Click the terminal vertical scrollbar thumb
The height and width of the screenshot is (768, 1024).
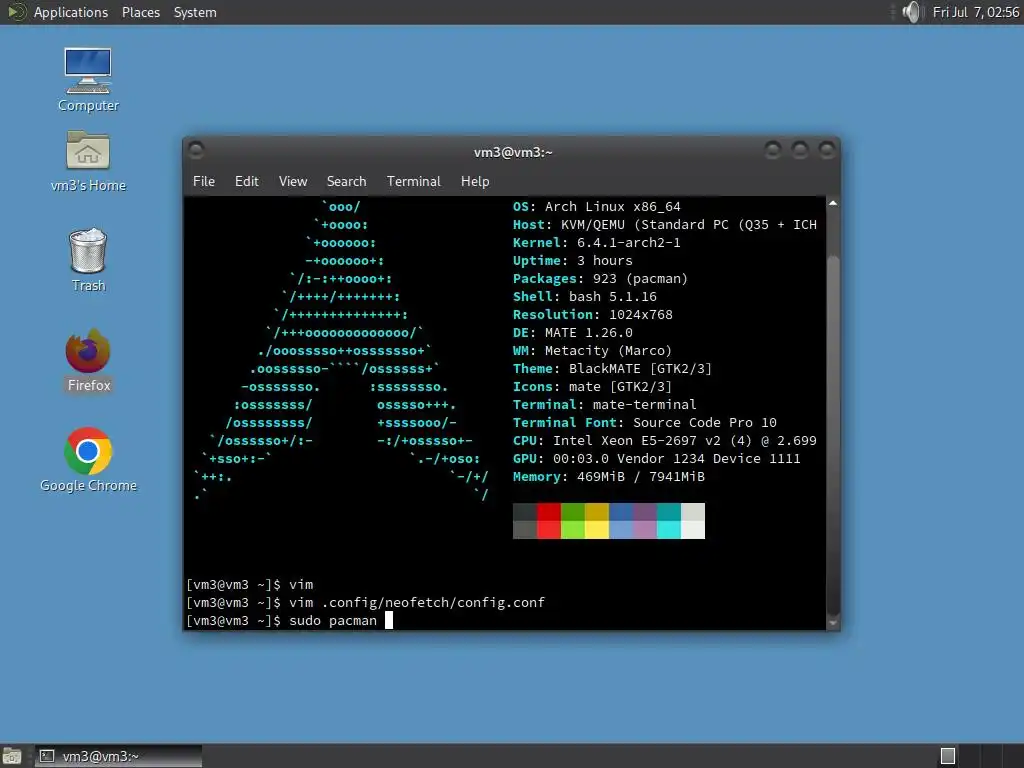[x=833, y=434]
